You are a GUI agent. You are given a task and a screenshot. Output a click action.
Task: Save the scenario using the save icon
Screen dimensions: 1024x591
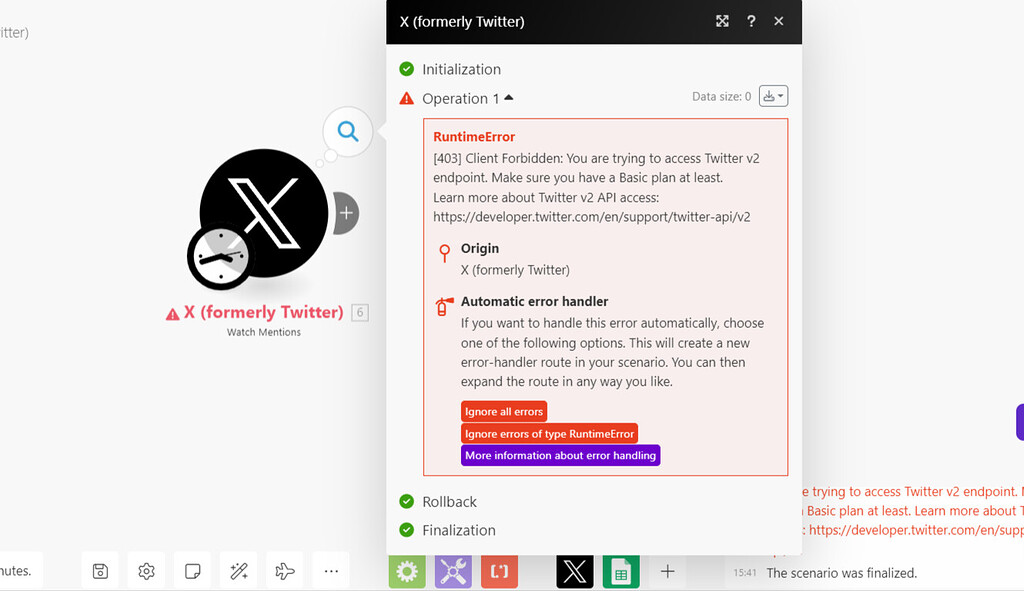[x=100, y=571]
